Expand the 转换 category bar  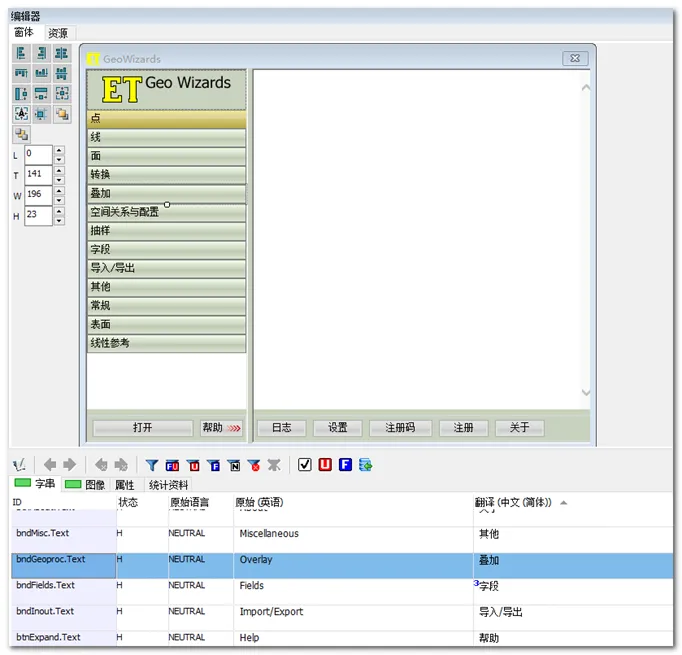tap(167, 175)
